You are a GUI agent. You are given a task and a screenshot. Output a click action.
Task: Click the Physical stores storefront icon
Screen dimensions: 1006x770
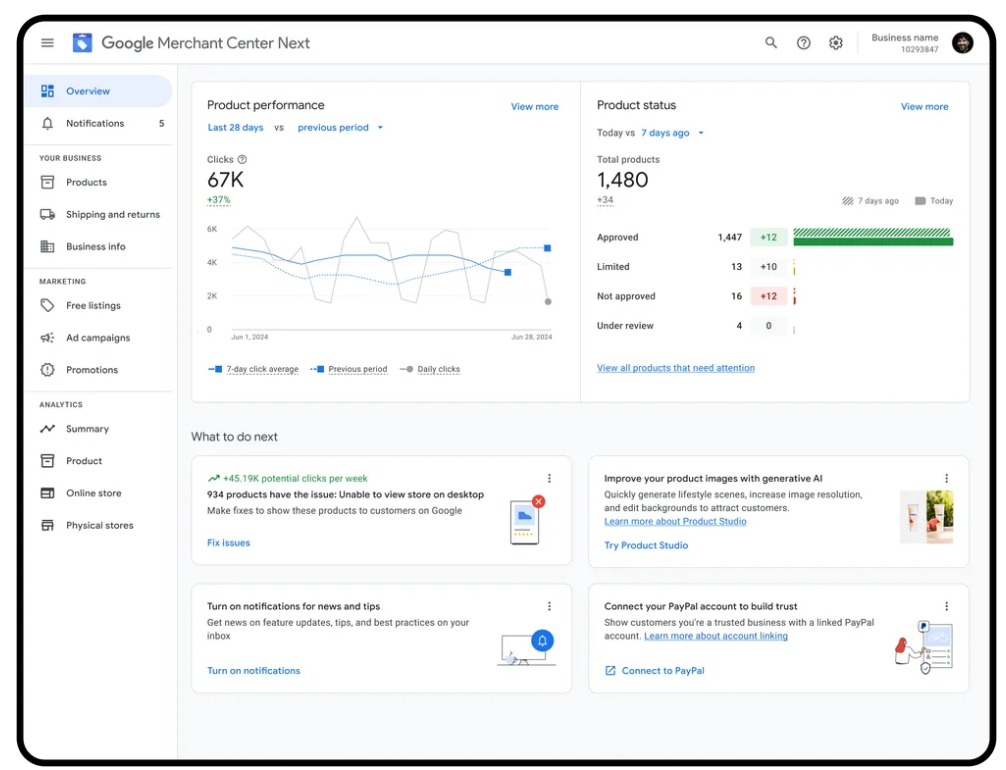47,525
